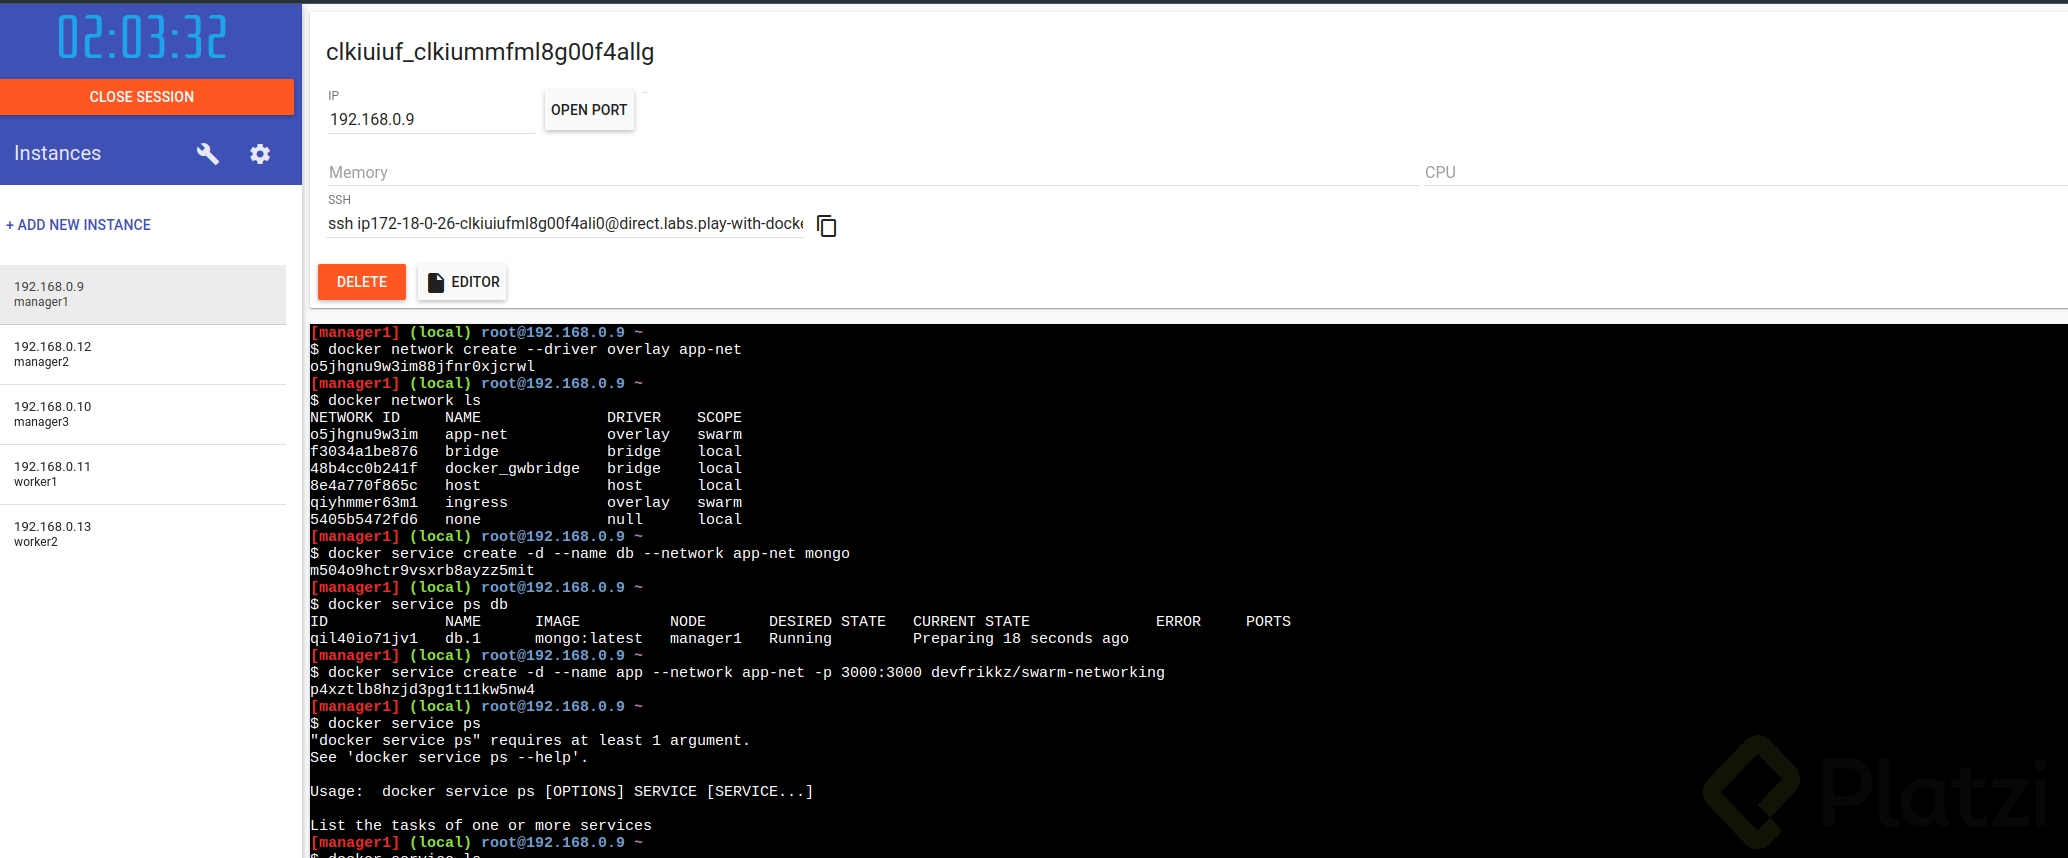Select the worker1 instance
The width and height of the screenshot is (2068, 858).
(143, 474)
